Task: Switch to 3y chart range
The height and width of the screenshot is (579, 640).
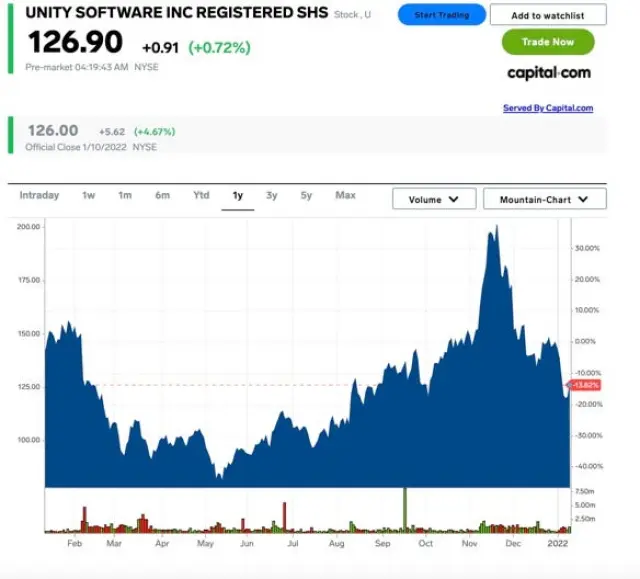Action: [x=272, y=196]
